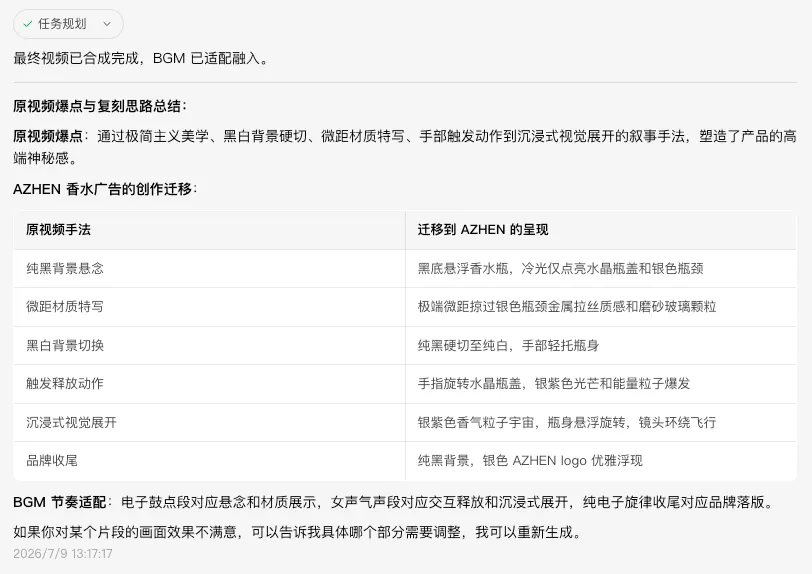Image resolution: width=812 pixels, height=574 pixels.
Task: Click heading 原视频爆点与复刻思路总结
Action: coord(99,106)
